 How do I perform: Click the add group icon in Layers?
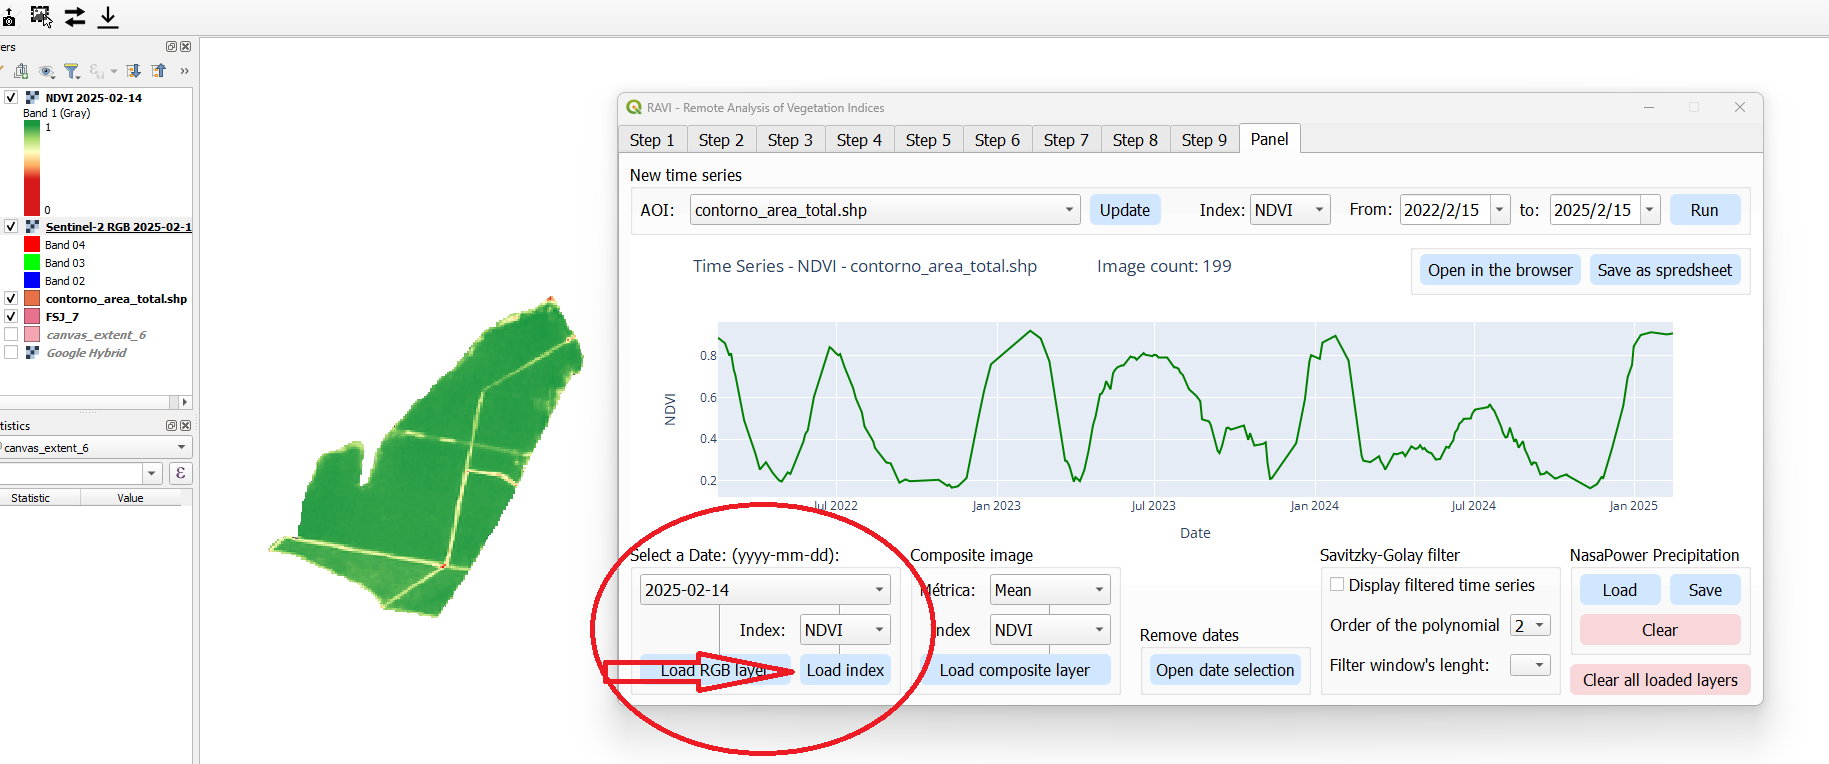(x=21, y=71)
